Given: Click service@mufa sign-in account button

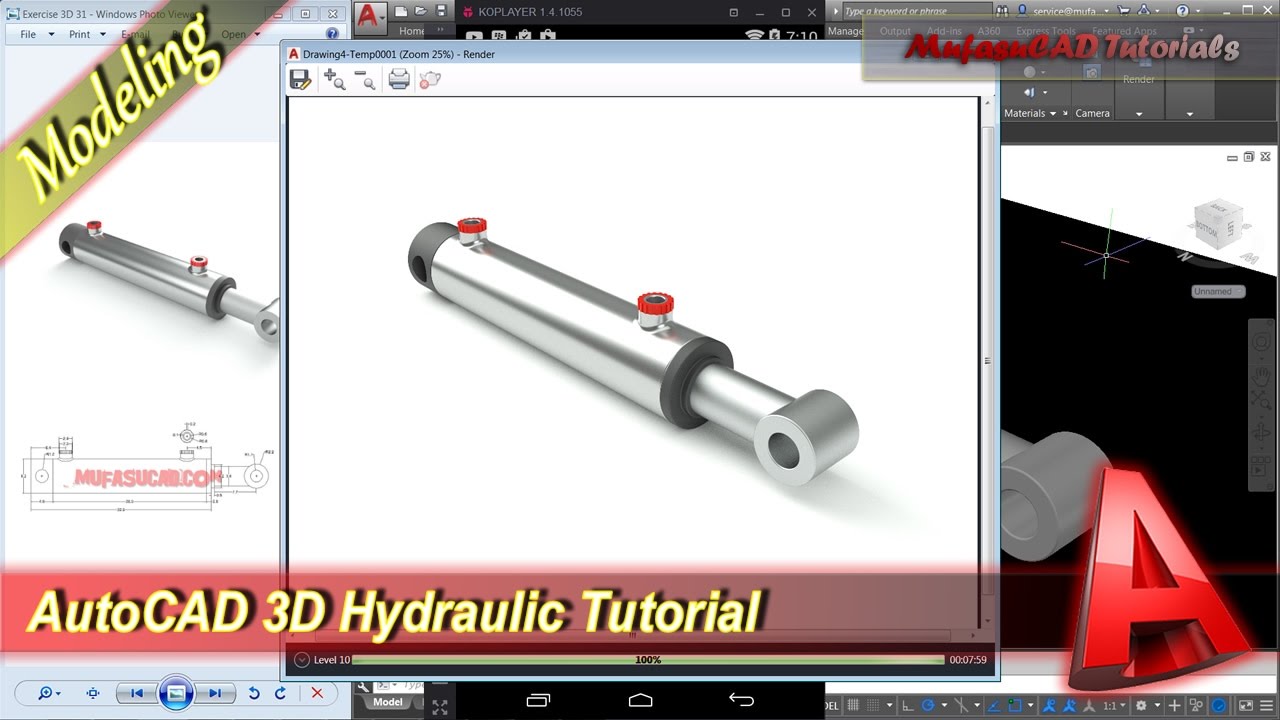Looking at the screenshot, I should click(x=1059, y=11).
